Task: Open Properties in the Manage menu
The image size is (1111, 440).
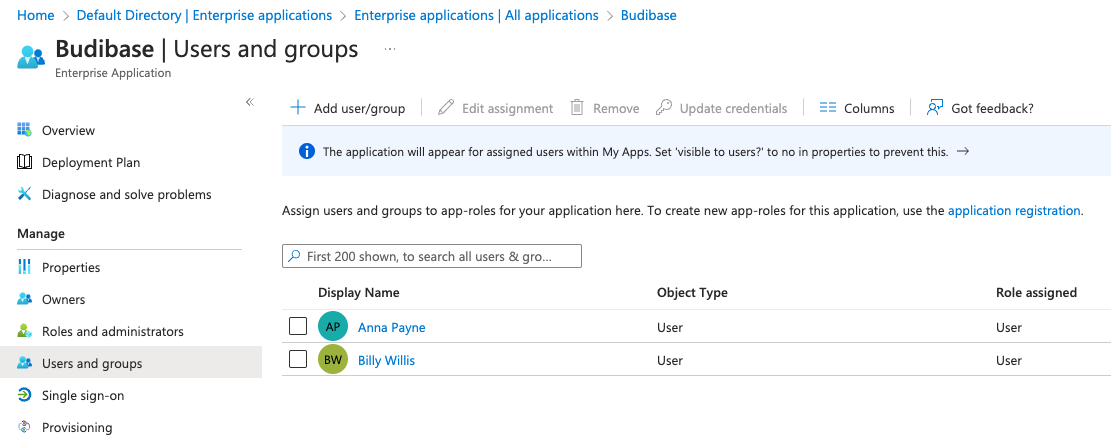Action: [x=71, y=267]
